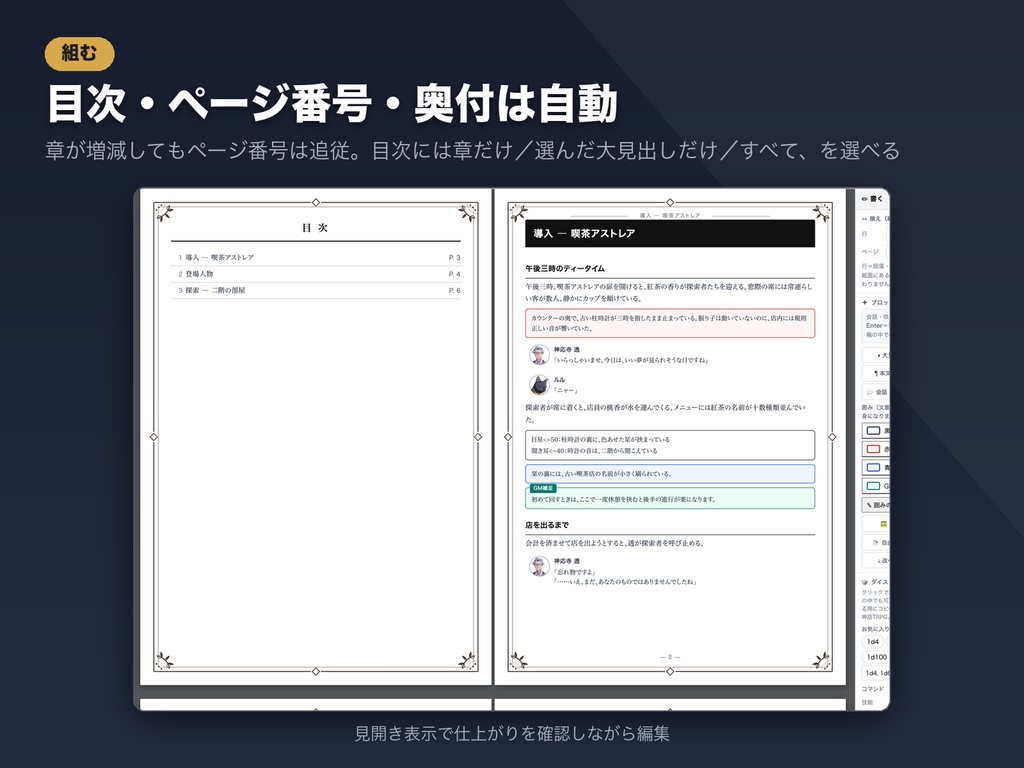
Task: Click the black chapter heading 導入 — 喫茶アストレア
Action: click(669, 233)
